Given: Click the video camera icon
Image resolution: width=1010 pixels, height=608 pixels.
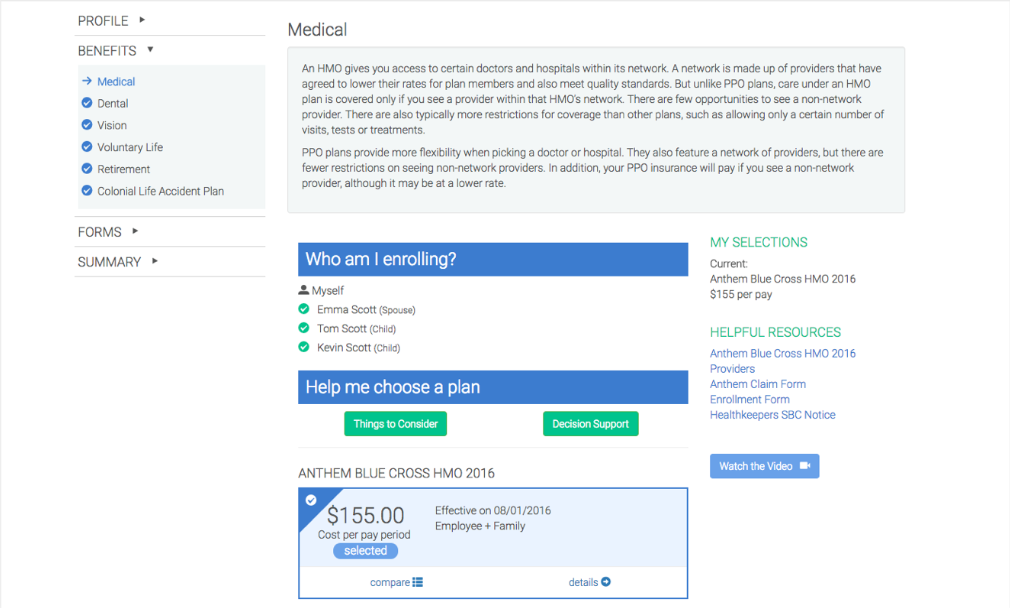Looking at the screenshot, I should tap(804, 466).
